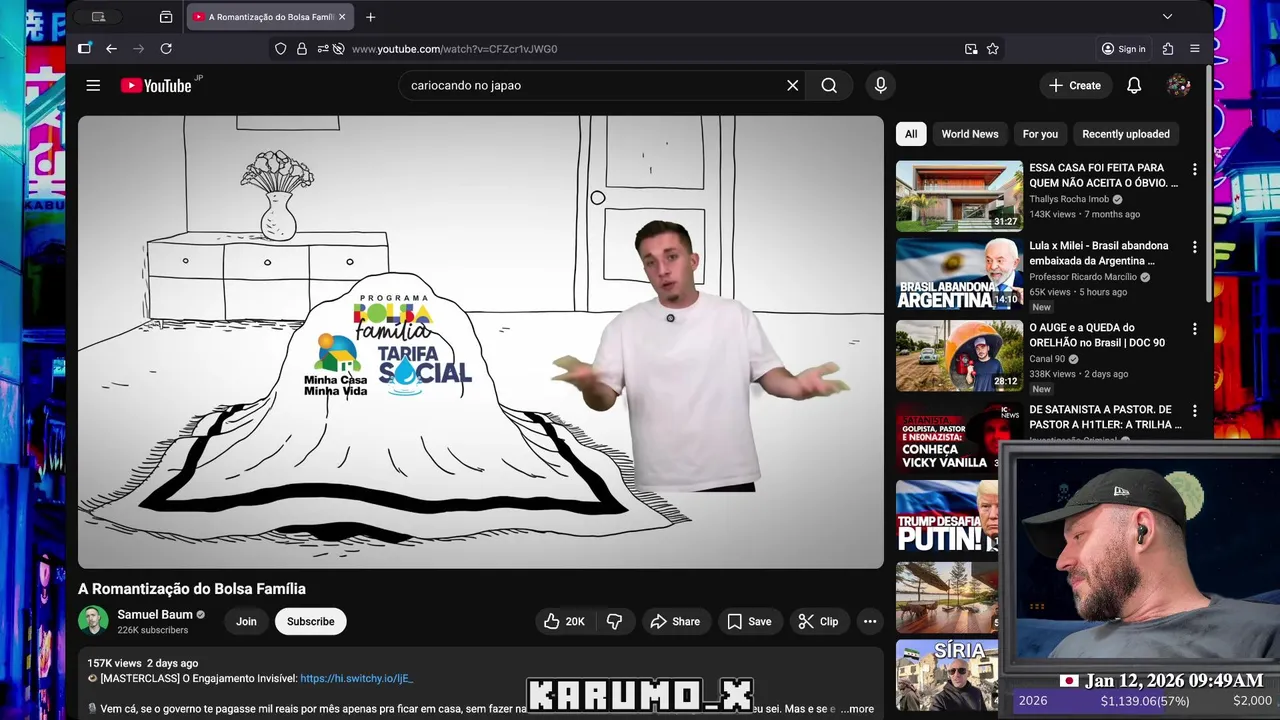Open the hi.switchy.io description link

[x=356, y=678]
